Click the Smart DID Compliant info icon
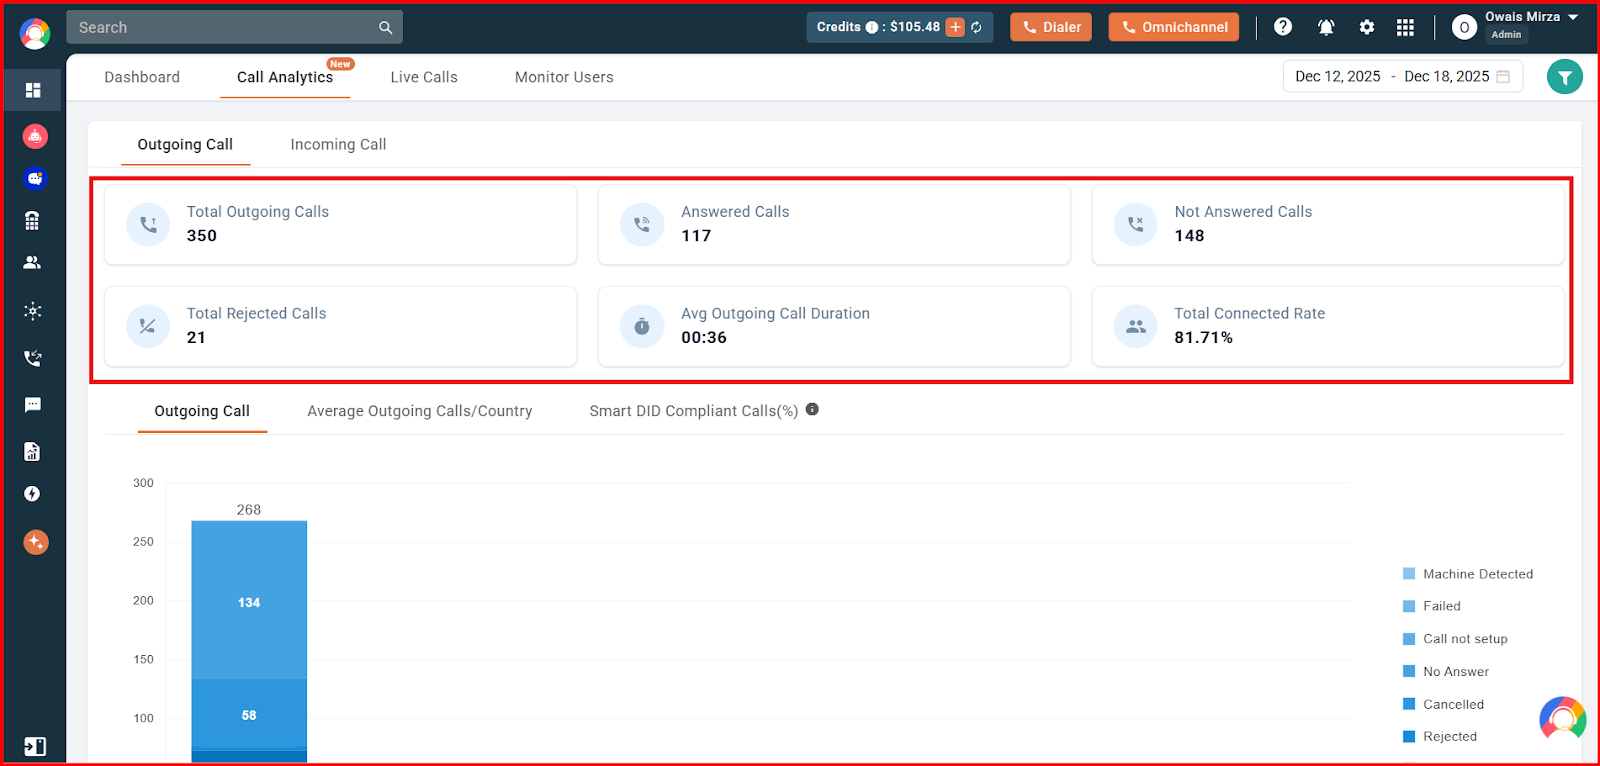Viewport: 1600px width, 766px height. pos(812,409)
